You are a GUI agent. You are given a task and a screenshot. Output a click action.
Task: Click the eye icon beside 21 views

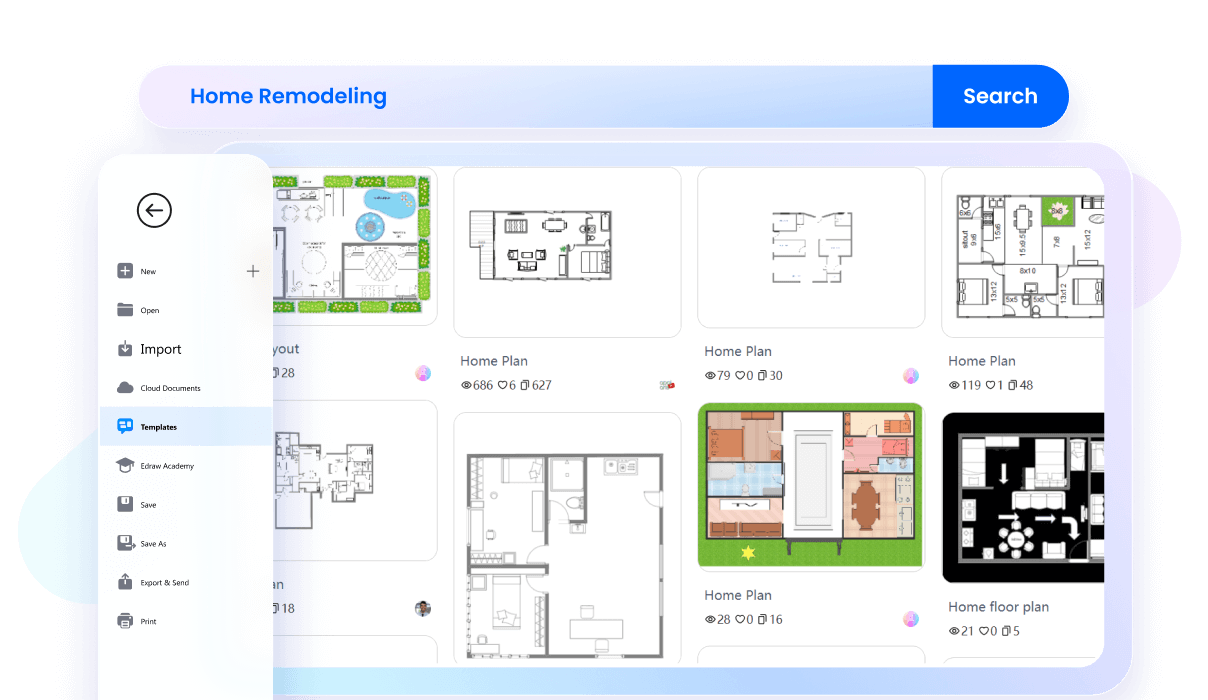point(954,631)
